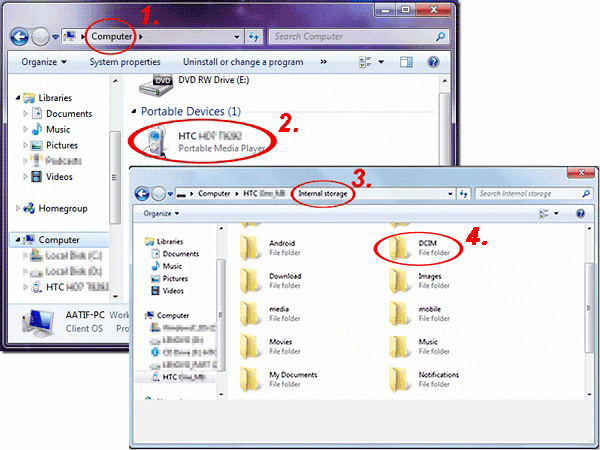Screen dimensions: 600x450
Task: Click Back button in Internal storage window
Action: (x=142, y=194)
